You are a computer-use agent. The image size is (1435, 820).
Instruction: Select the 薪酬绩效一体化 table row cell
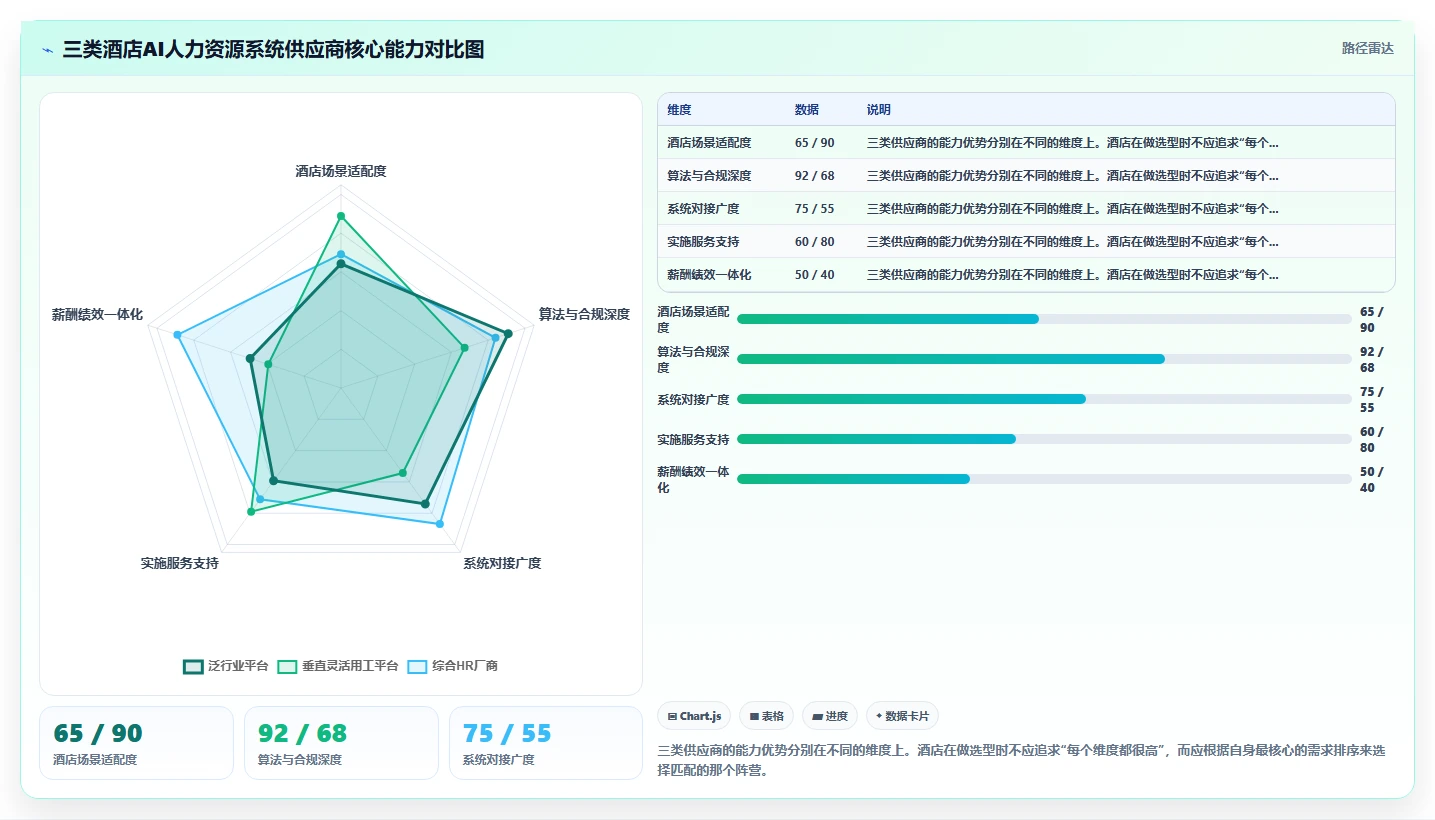pos(709,275)
